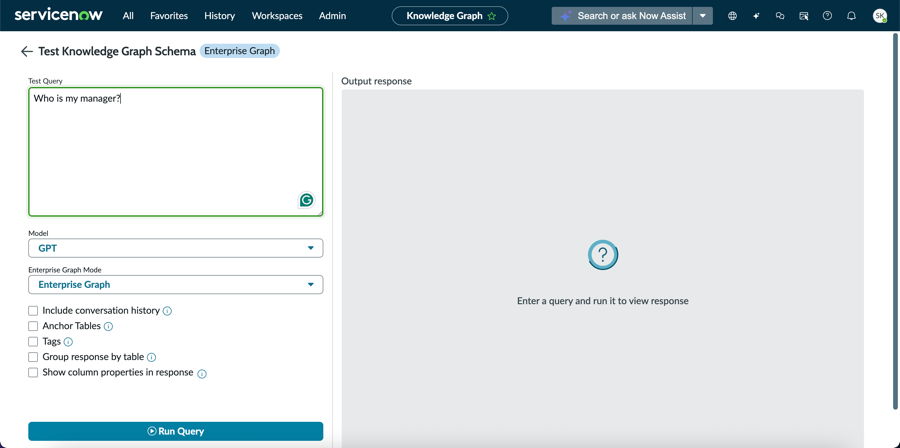Open the SK user avatar menu
Screen dimensions: 900x448
(879, 16)
